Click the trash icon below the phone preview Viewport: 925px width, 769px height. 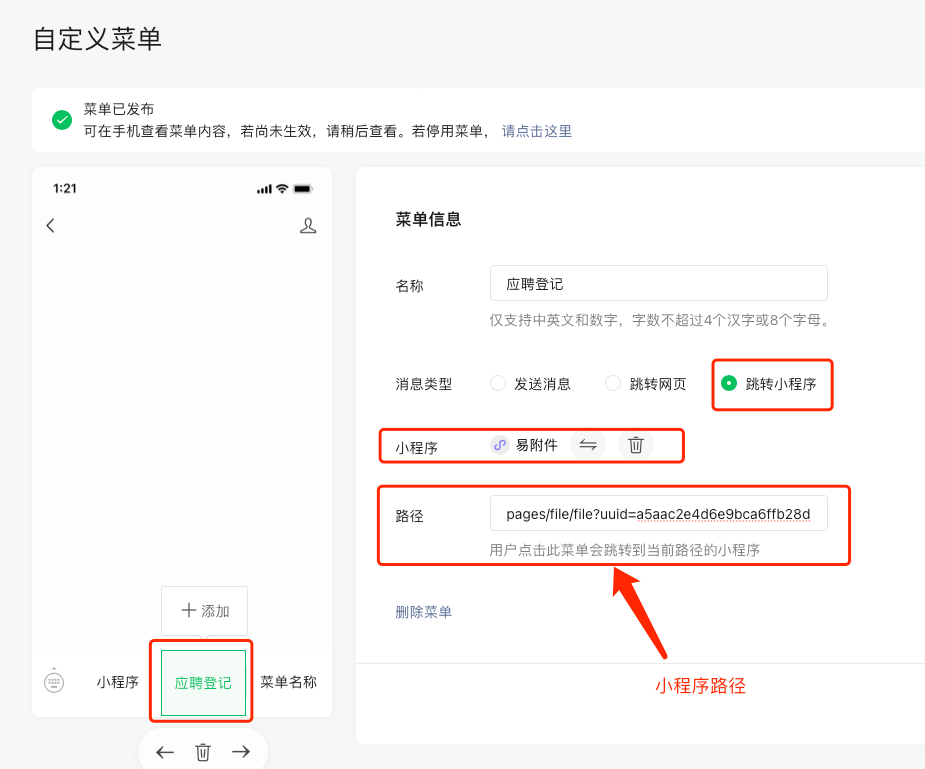pos(203,752)
